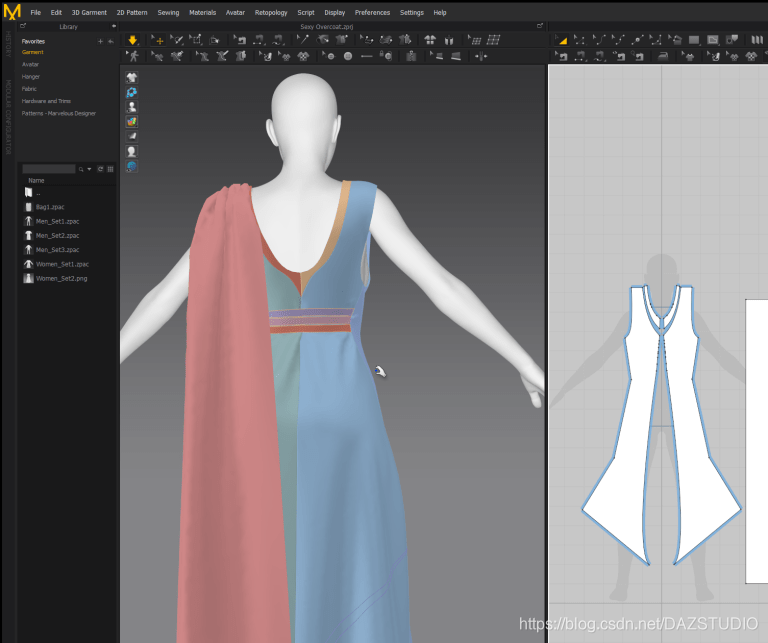Viewport: 768px width, 643px height.
Task: Click the library search input field
Action: (x=49, y=169)
